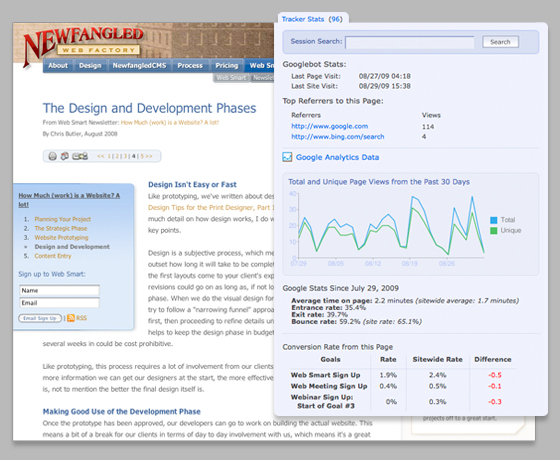This screenshot has height=460, width=560.
Task: Click the Search button in Tracker Stats
Action: pyautogui.click(x=500, y=42)
